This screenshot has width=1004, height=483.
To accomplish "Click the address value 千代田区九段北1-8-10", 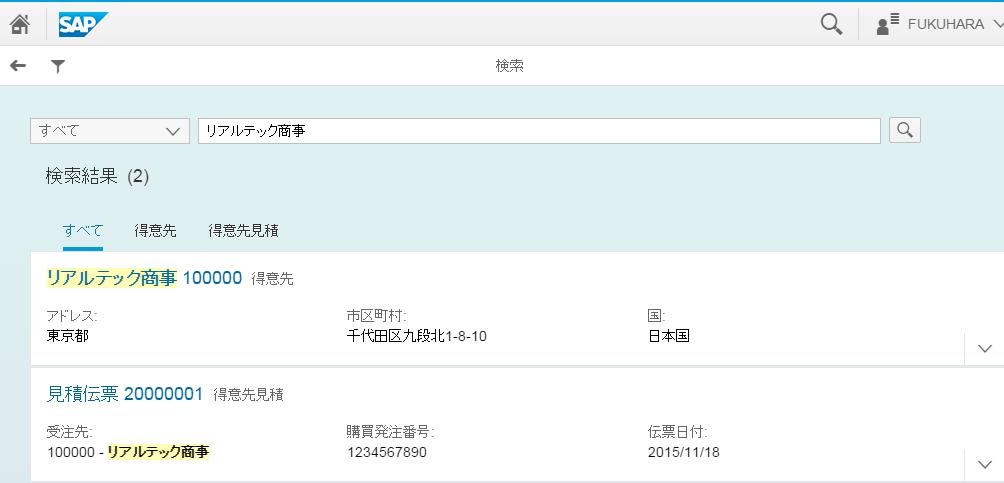I will pyautogui.click(x=417, y=336).
